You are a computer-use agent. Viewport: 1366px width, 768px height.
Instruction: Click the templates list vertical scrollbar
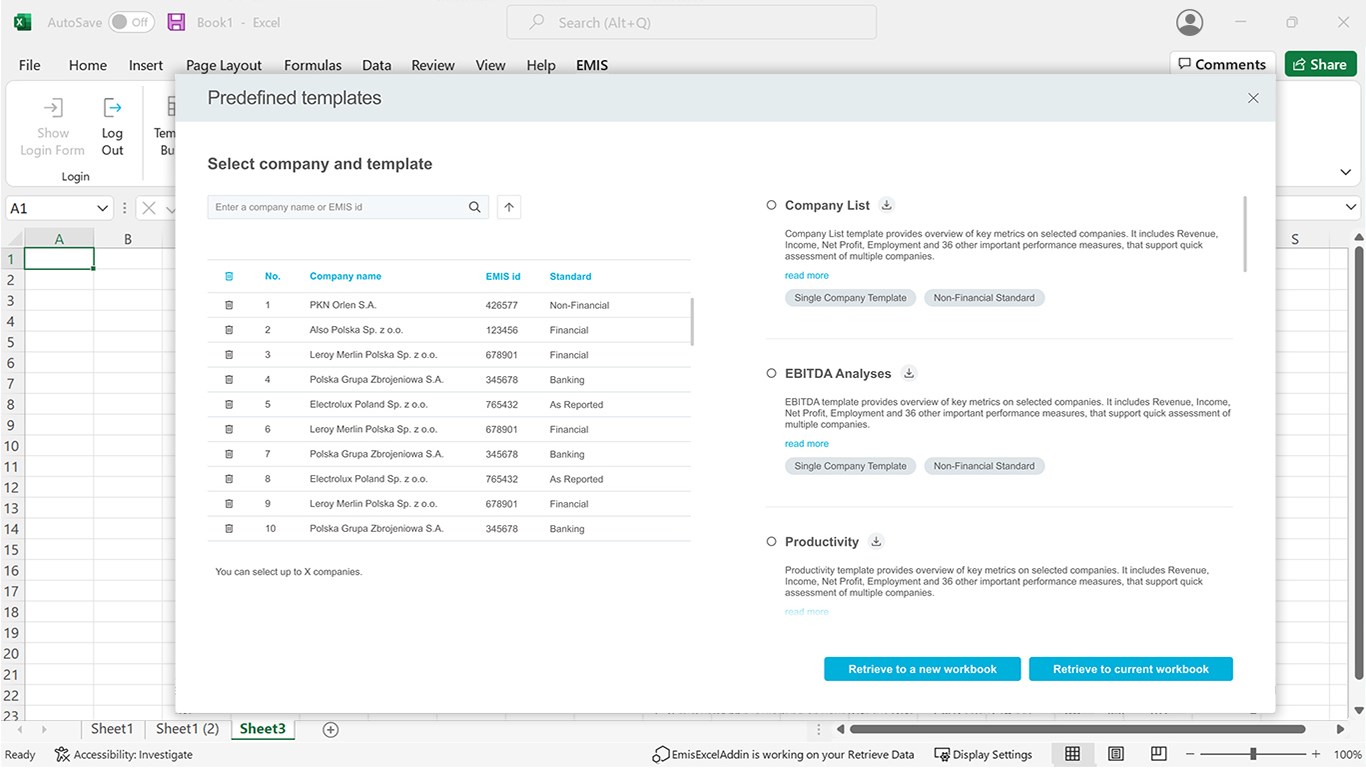click(1245, 233)
